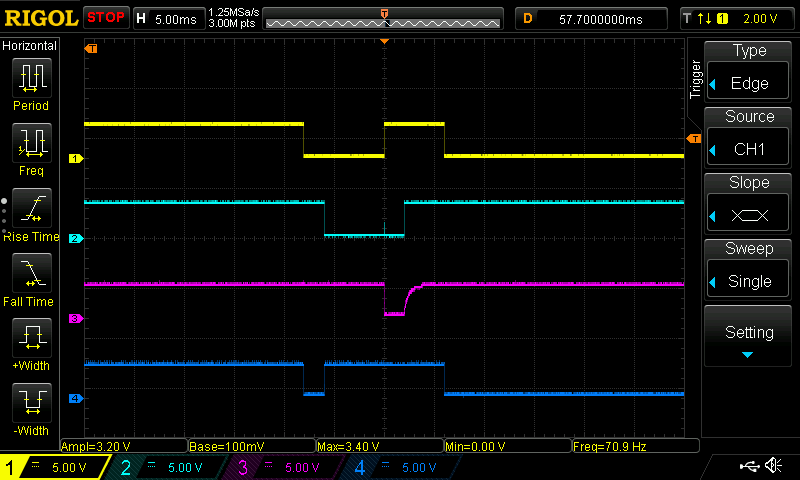Click the yellow channel 1 ground marker
This screenshot has height=480, width=800.
76,159
